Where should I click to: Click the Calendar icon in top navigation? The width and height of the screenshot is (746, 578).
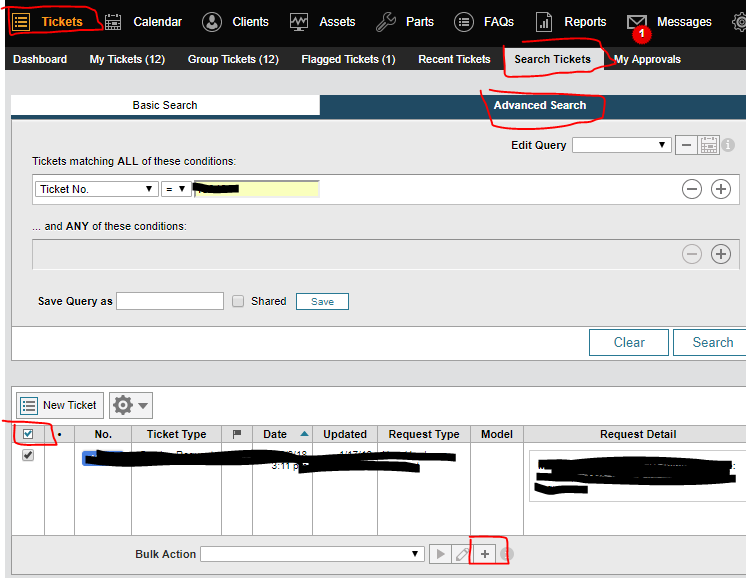(113, 22)
